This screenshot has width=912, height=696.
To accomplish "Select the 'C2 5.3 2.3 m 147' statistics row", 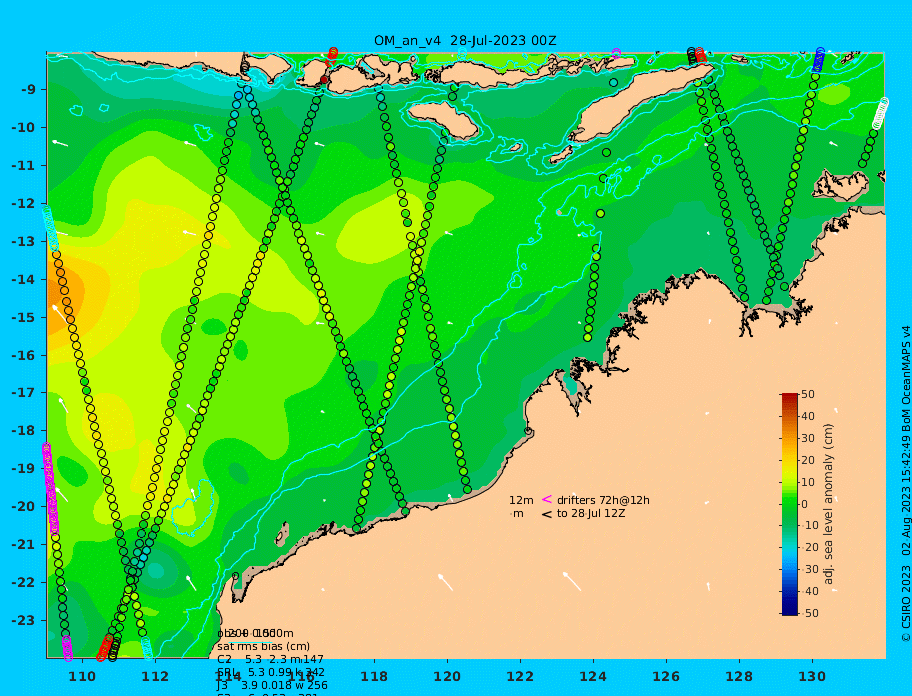I will [270, 659].
